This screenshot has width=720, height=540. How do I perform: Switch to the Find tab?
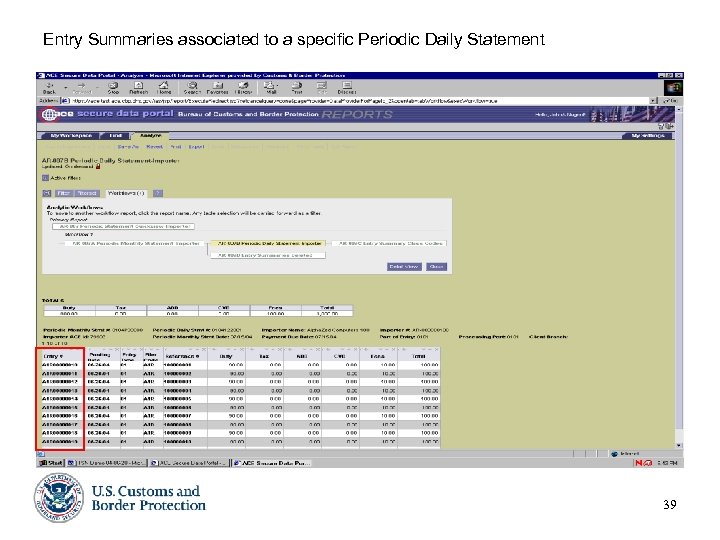click(116, 136)
